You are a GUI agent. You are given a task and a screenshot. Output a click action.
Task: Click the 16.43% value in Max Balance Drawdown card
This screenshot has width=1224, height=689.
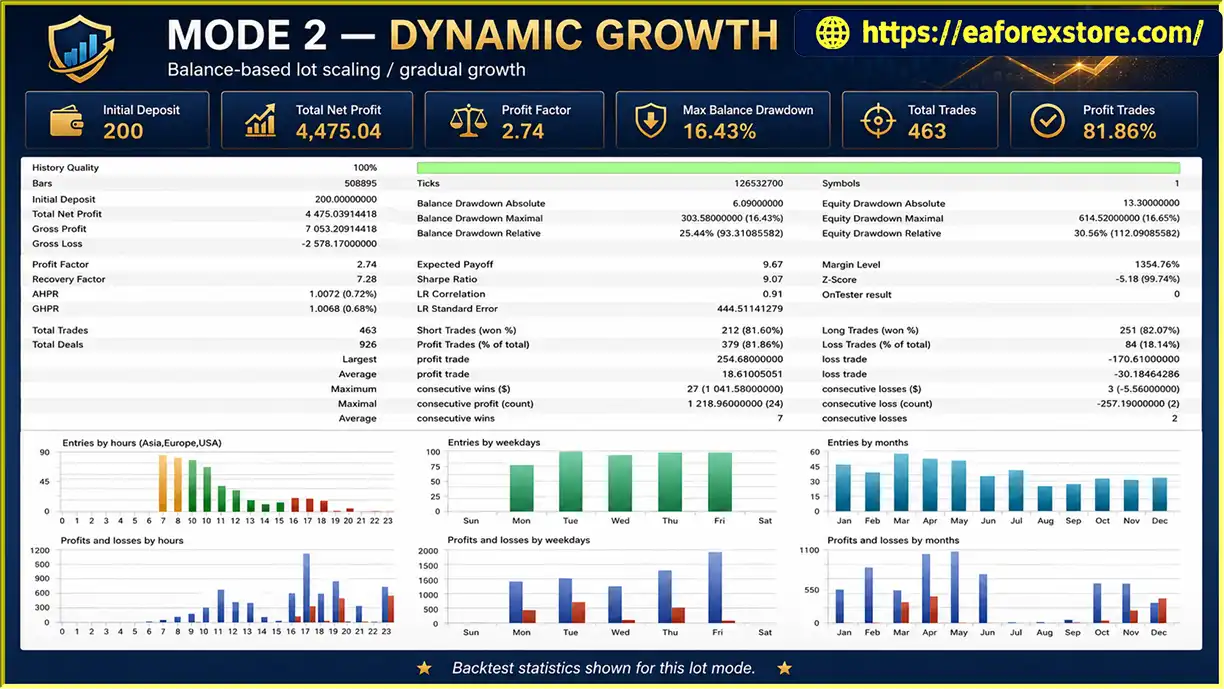719,131
